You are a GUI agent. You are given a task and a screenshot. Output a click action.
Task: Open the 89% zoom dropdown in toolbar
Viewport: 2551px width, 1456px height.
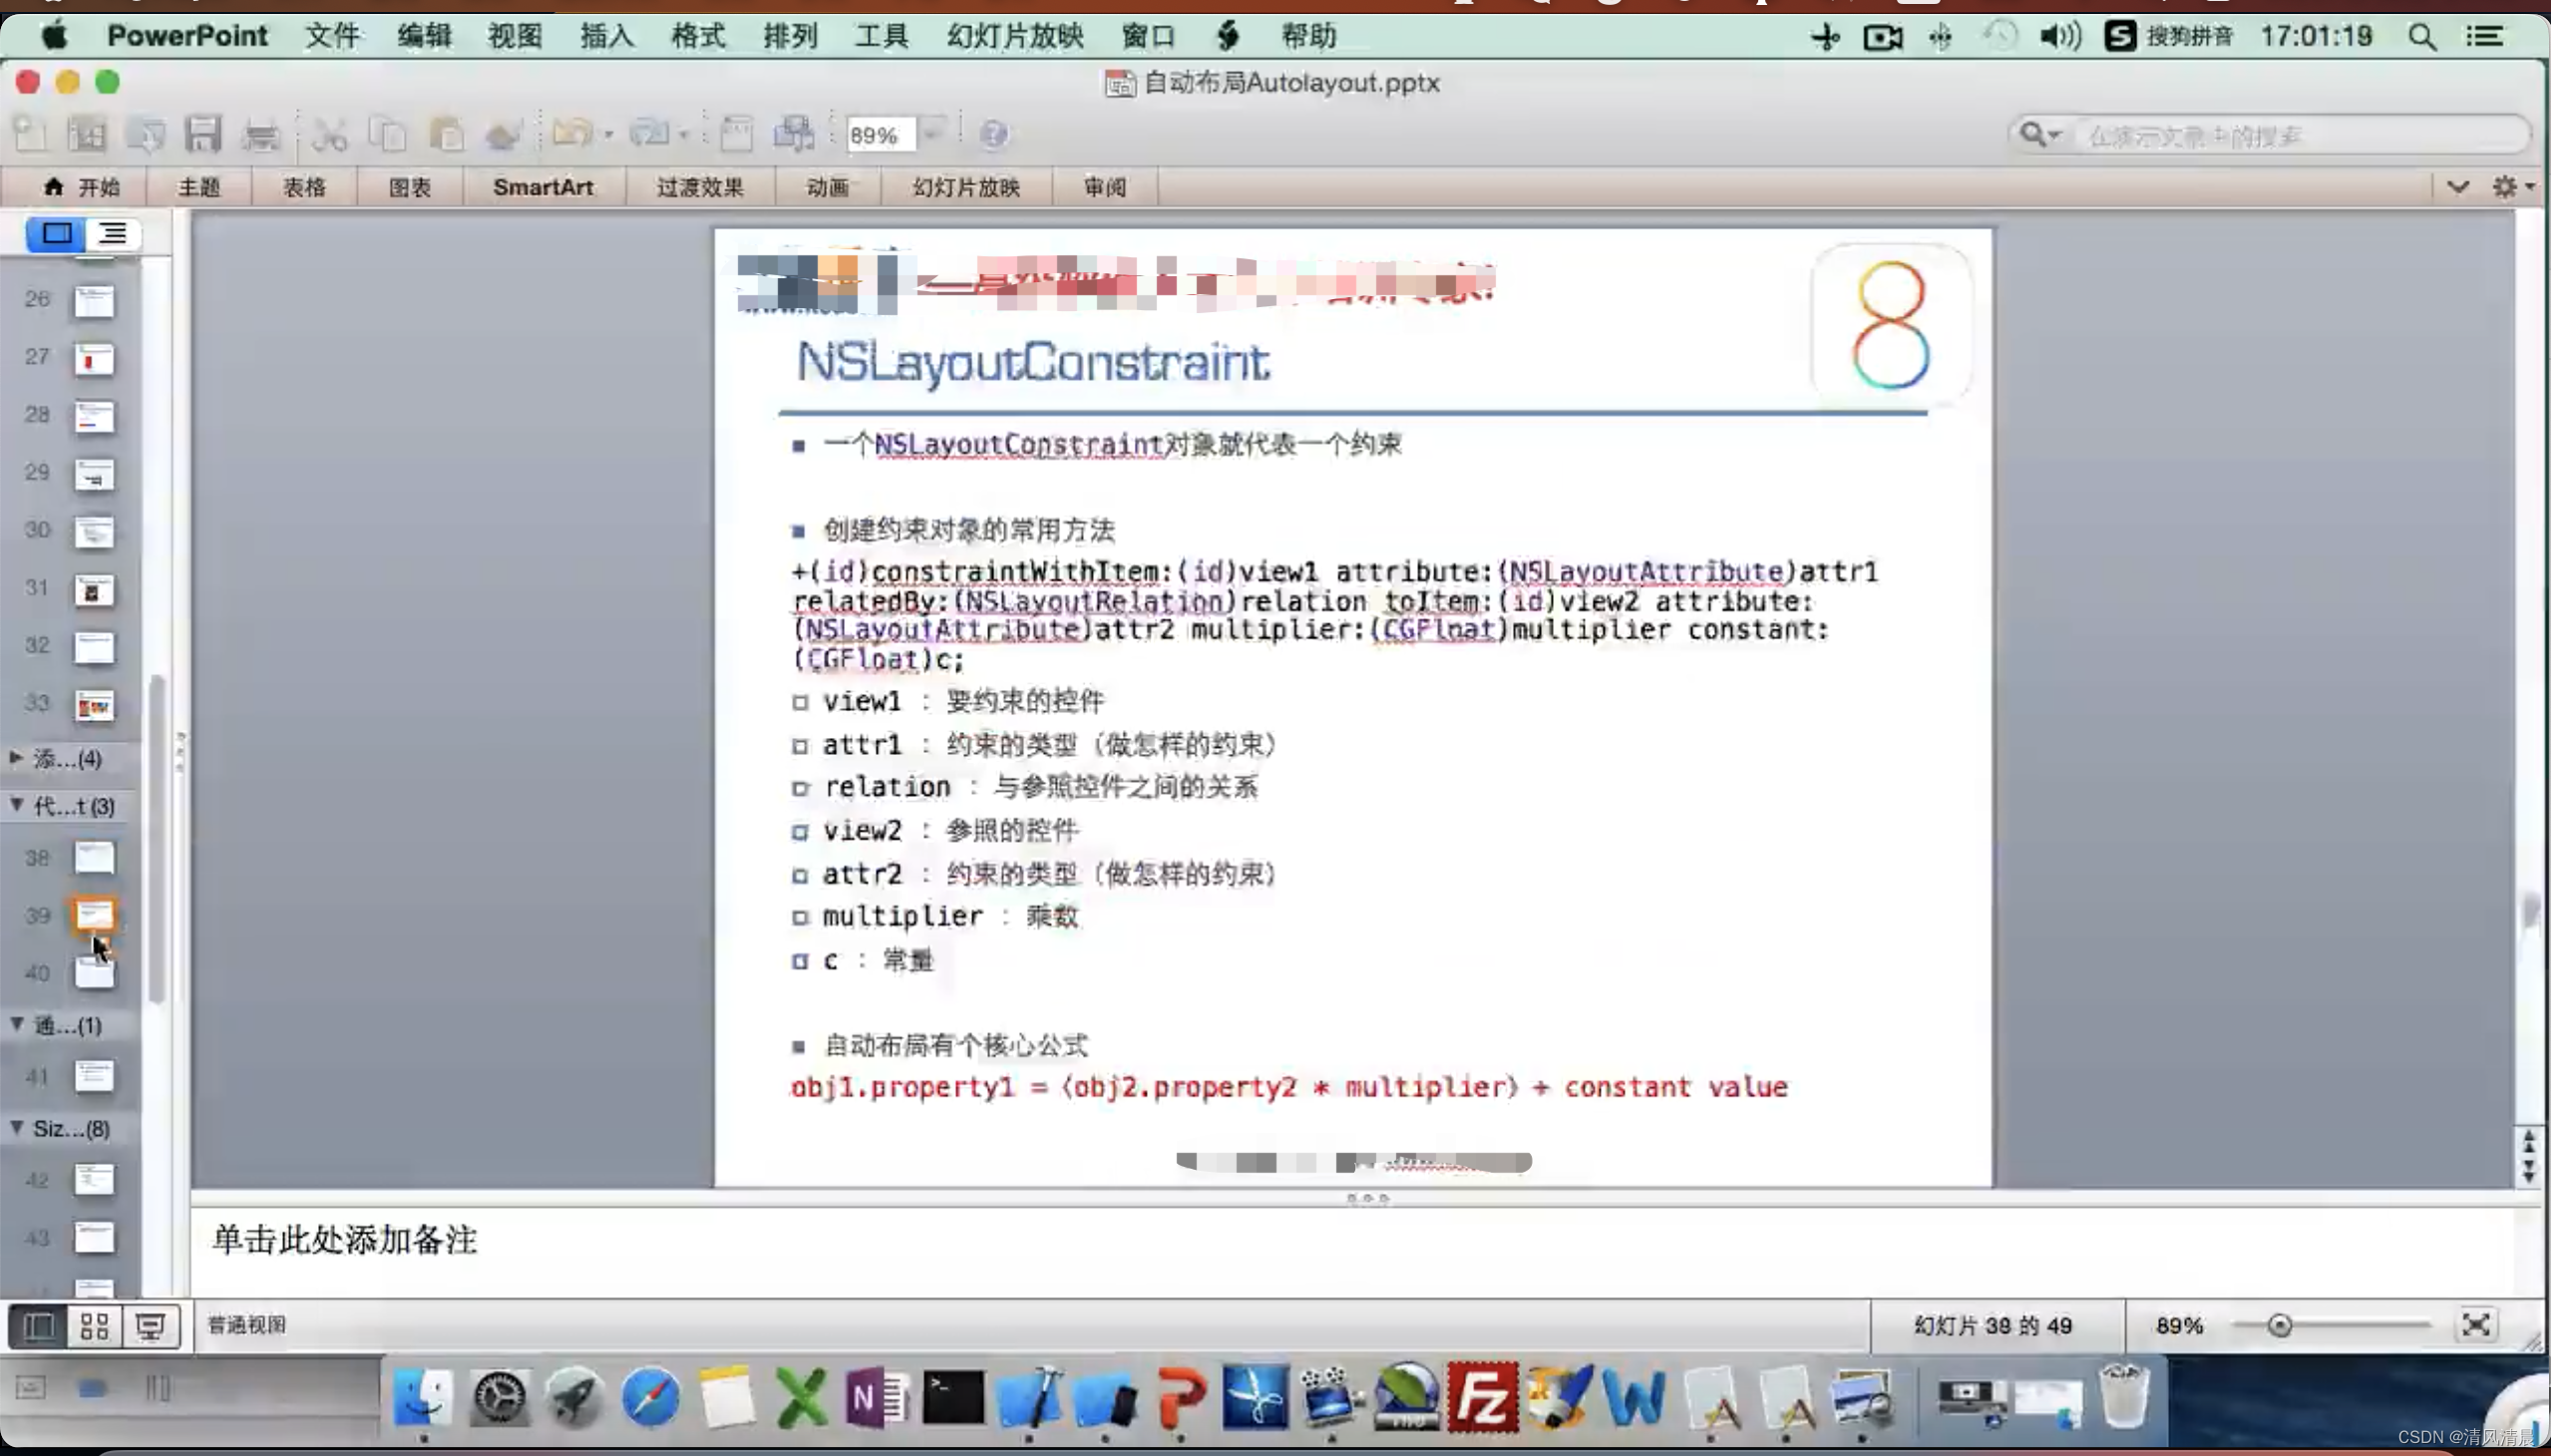[x=932, y=134]
